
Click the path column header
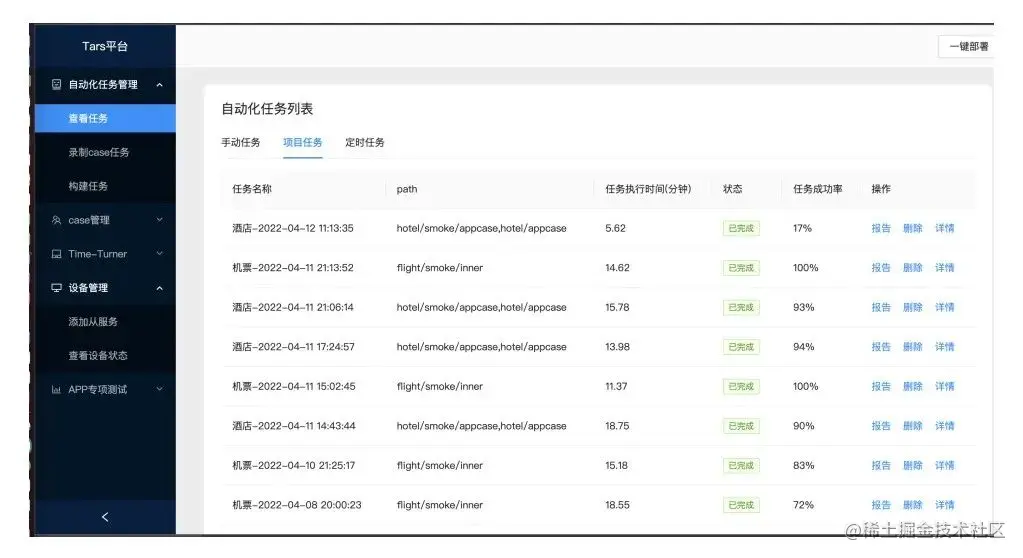(x=406, y=189)
